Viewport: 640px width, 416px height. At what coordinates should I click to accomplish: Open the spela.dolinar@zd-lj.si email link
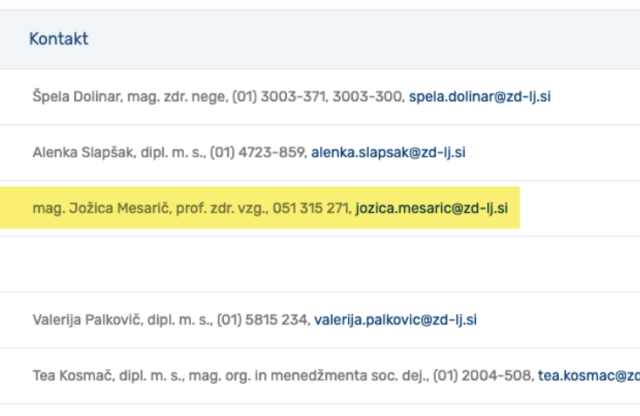[x=480, y=97]
